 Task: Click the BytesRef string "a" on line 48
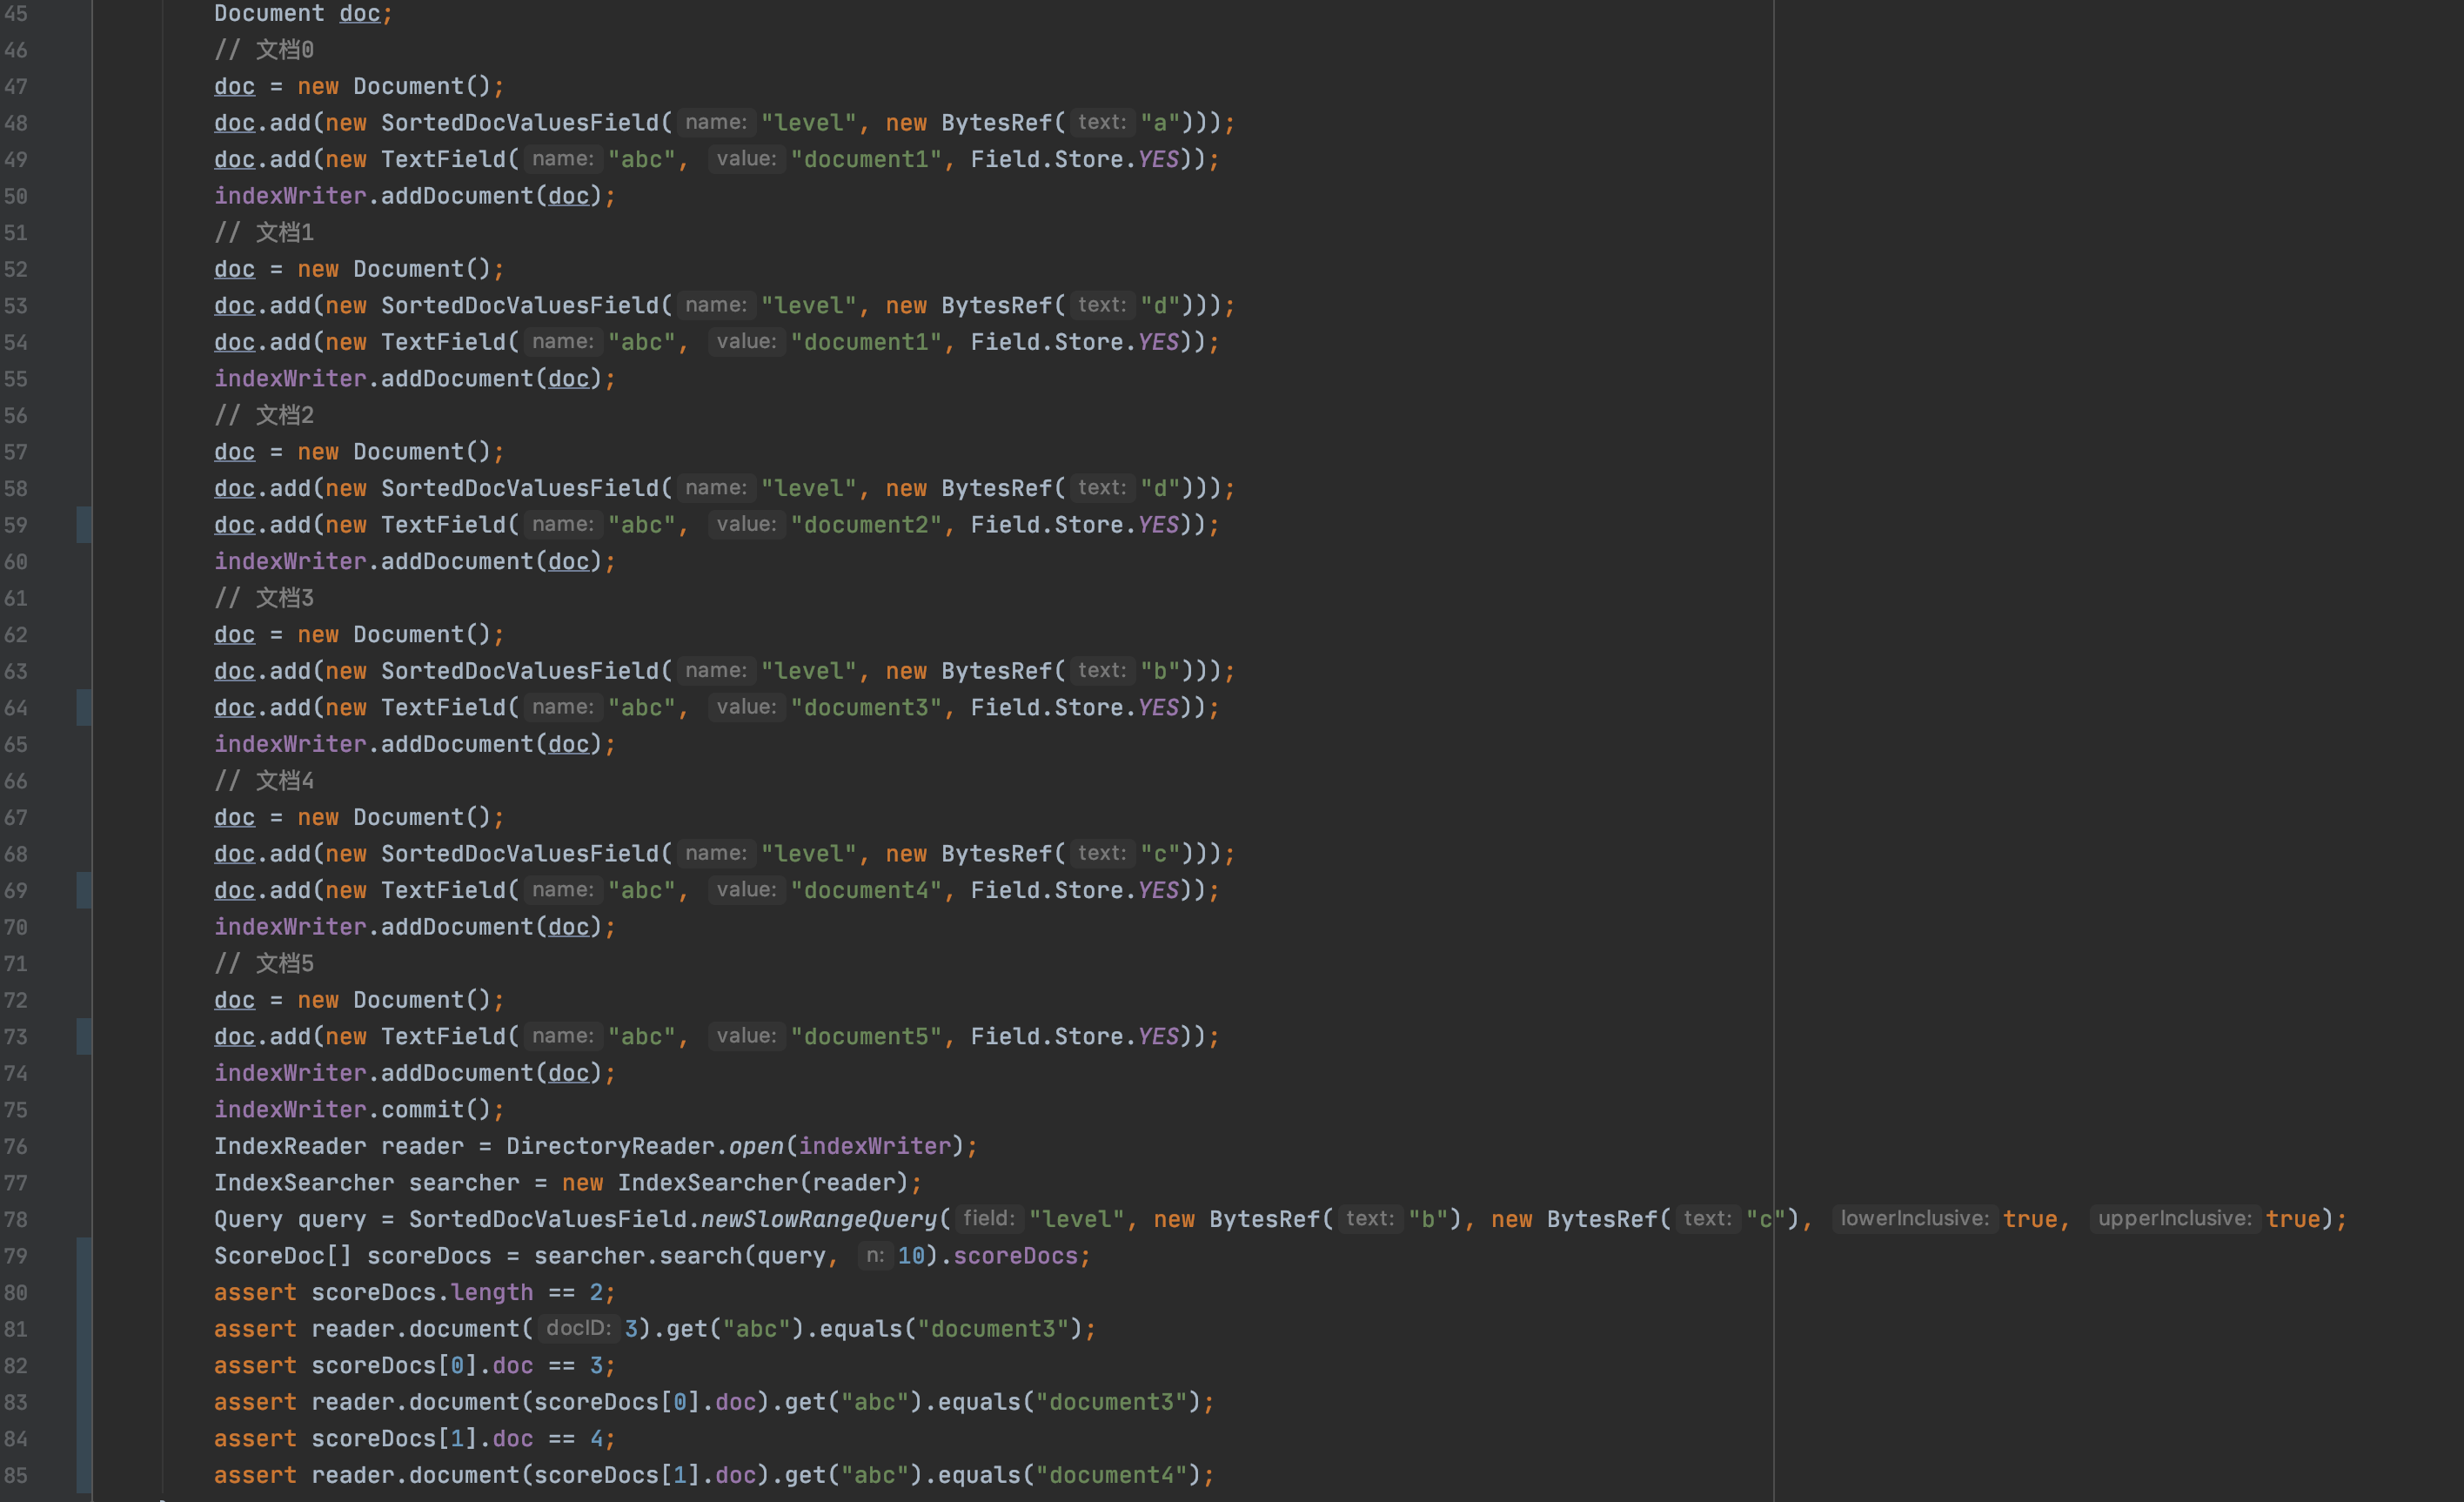point(1160,123)
